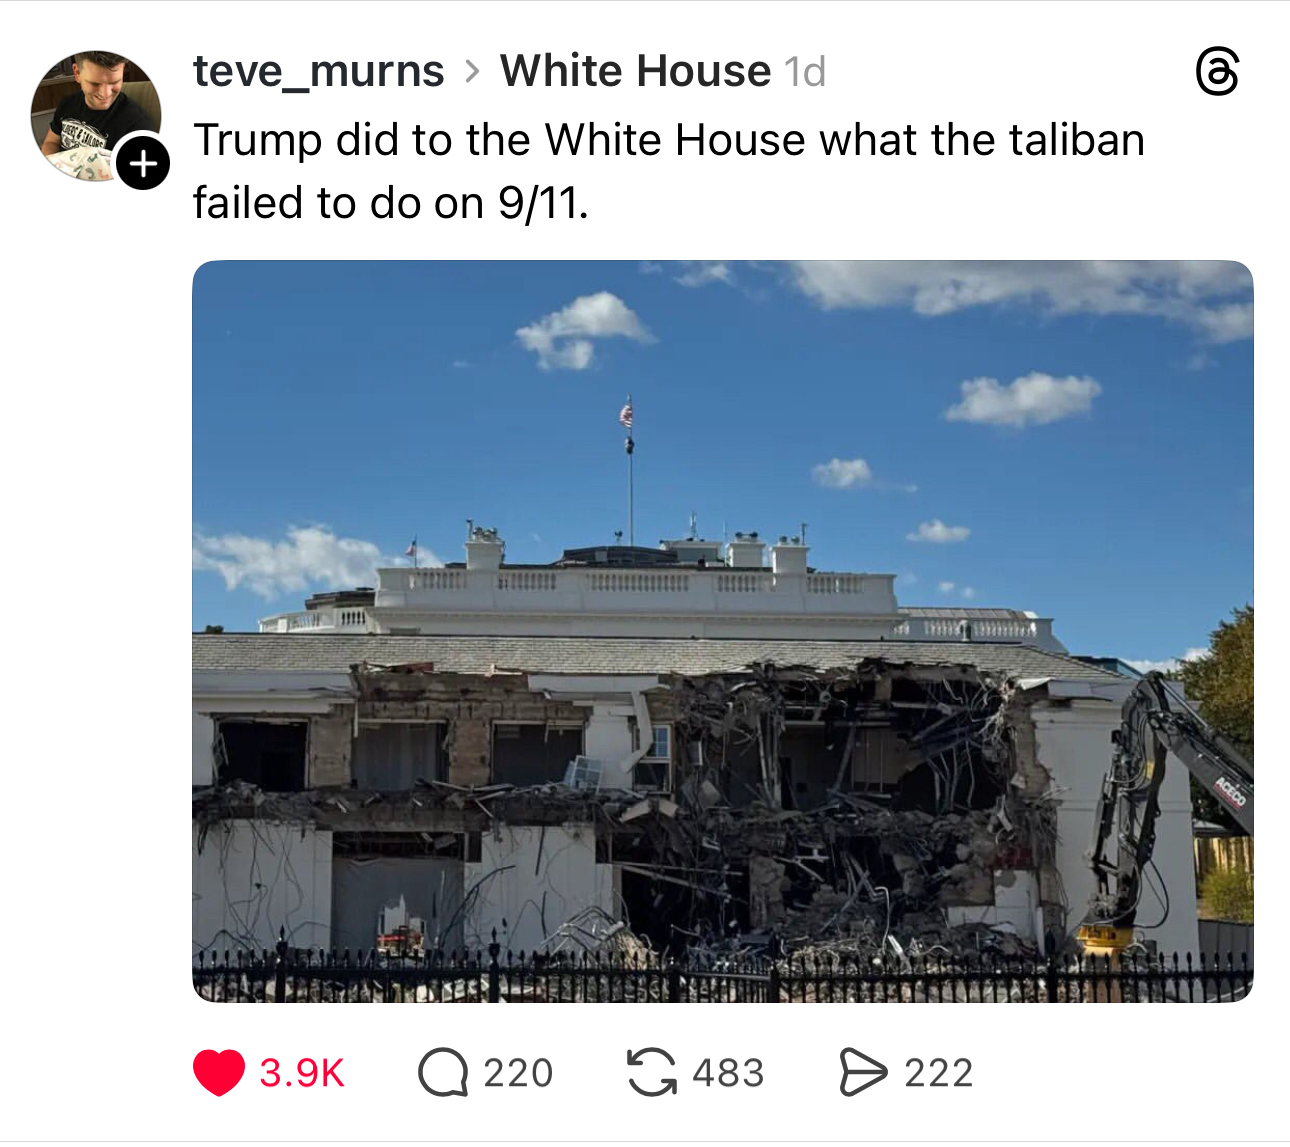Click the 483 reposts count
Screen dimensions: 1290x1147
click(728, 1073)
